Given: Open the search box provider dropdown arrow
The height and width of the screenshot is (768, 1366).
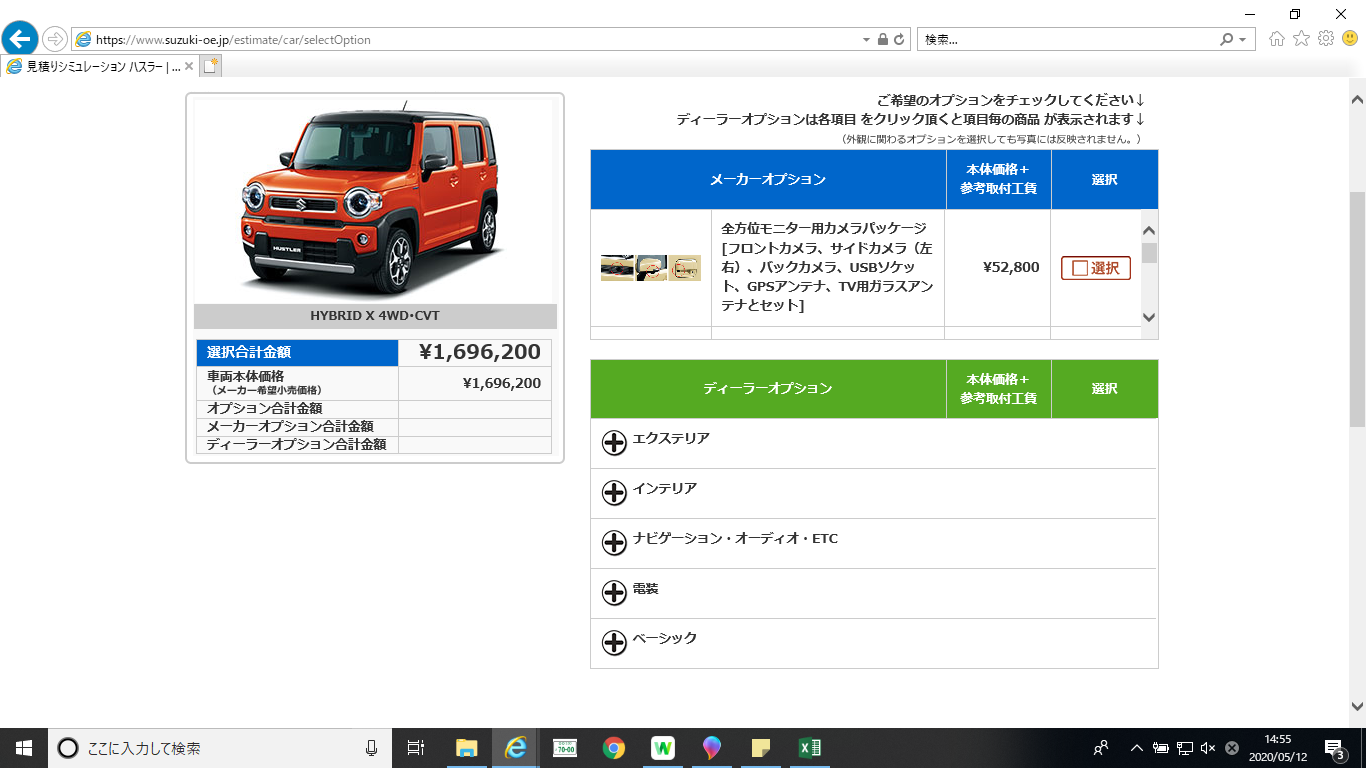Looking at the screenshot, I should [x=1243, y=40].
